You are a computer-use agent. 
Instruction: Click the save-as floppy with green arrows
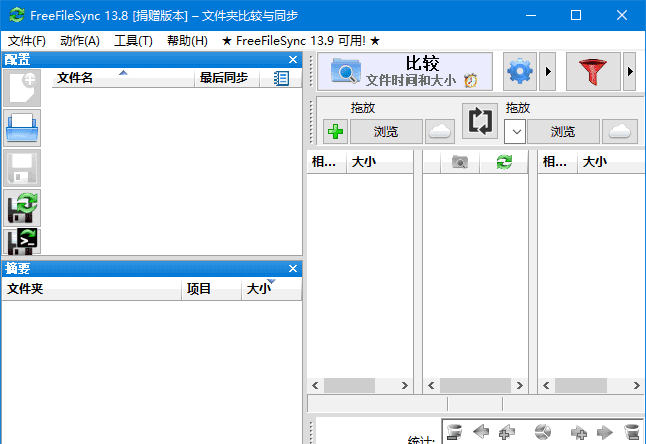point(22,208)
